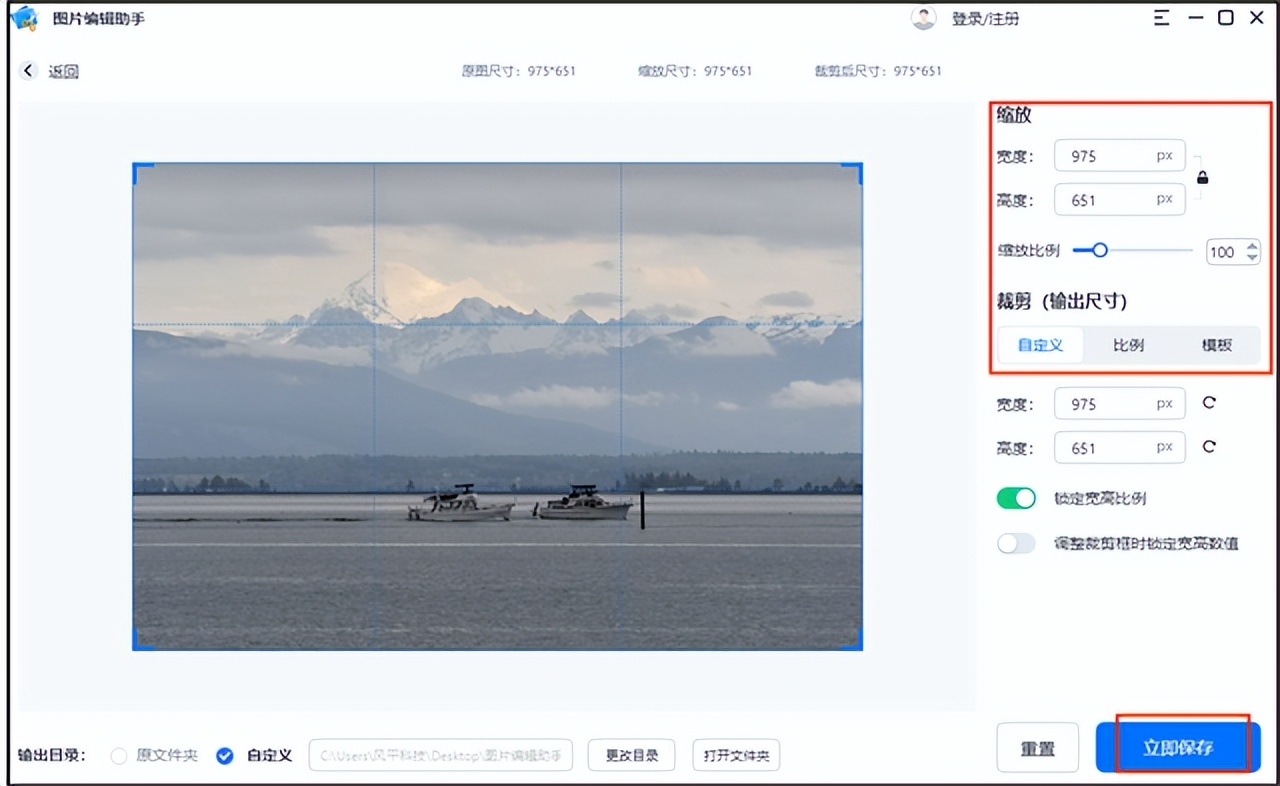Open the hamburger menu in the title bar

pyautogui.click(x=1161, y=17)
